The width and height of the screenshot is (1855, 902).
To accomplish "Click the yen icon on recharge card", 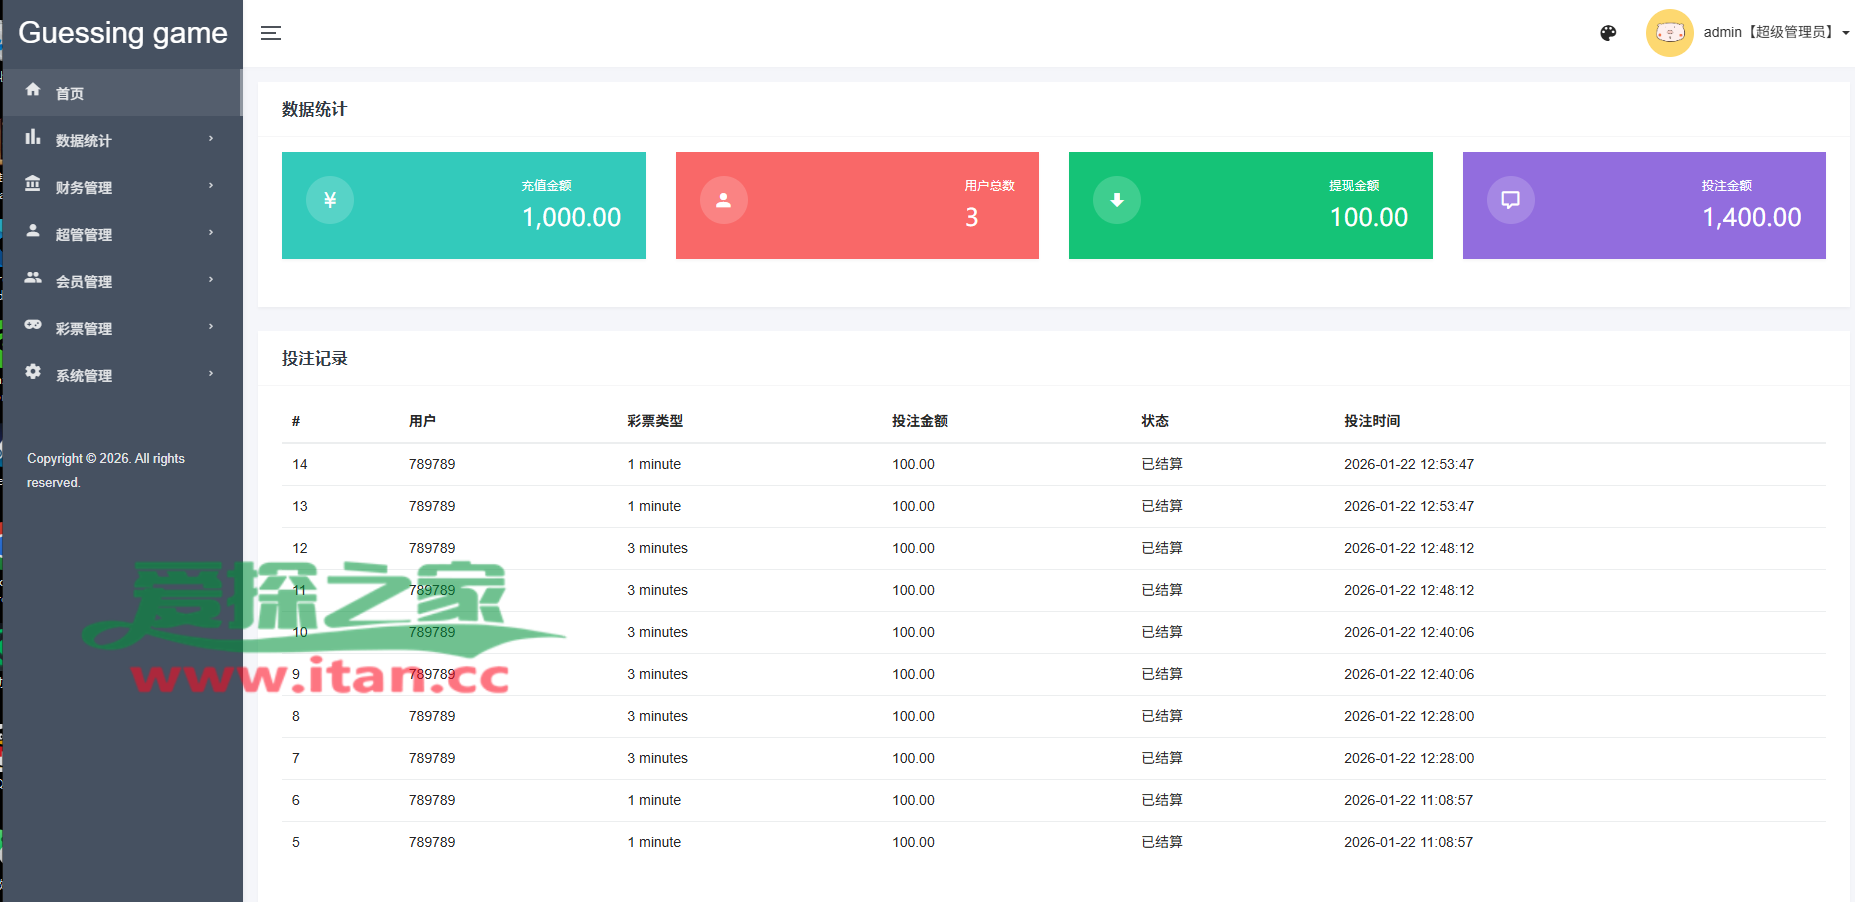I will (x=330, y=200).
